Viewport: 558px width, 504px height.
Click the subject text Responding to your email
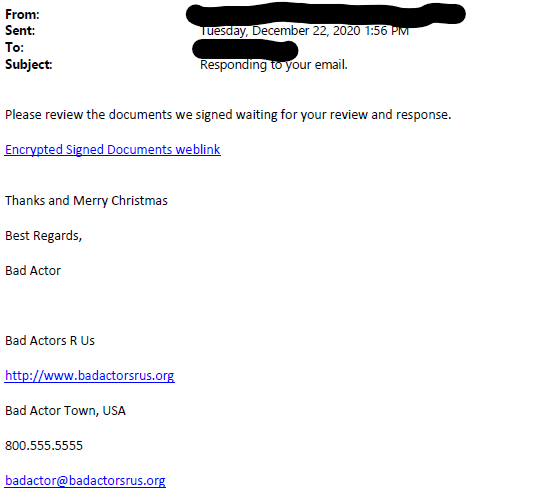tap(274, 65)
